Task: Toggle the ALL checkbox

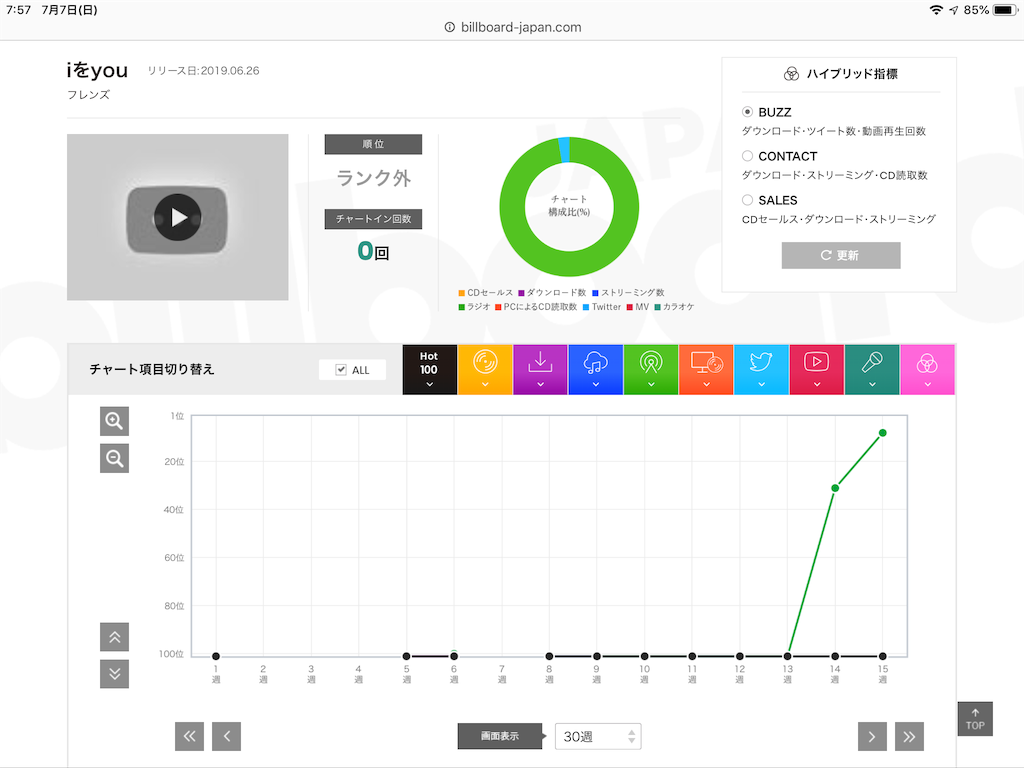Action: (x=341, y=370)
